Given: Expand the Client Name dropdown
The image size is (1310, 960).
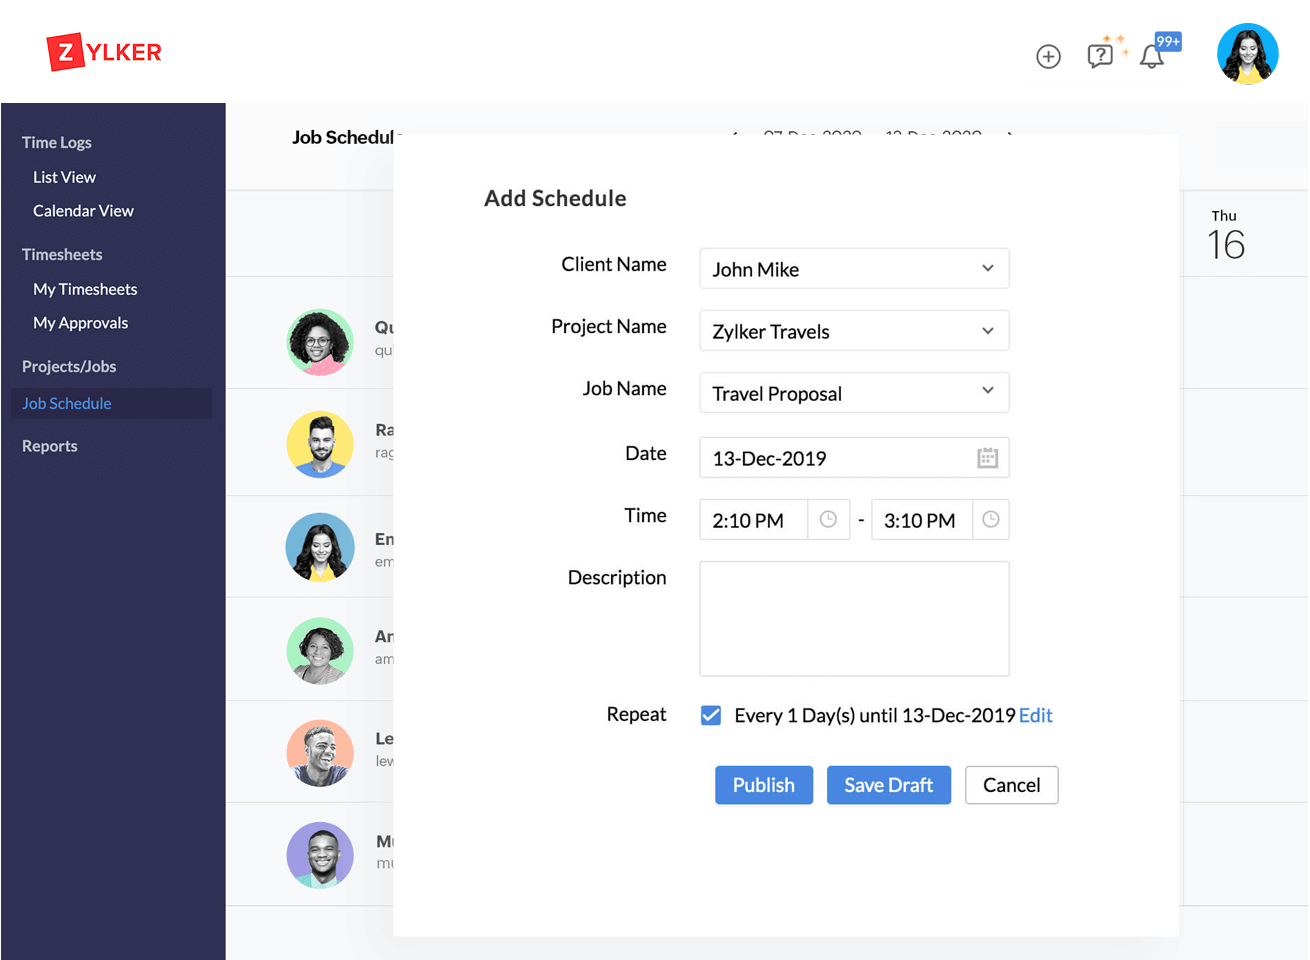Looking at the screenshot, I should (x=854, y=268).
